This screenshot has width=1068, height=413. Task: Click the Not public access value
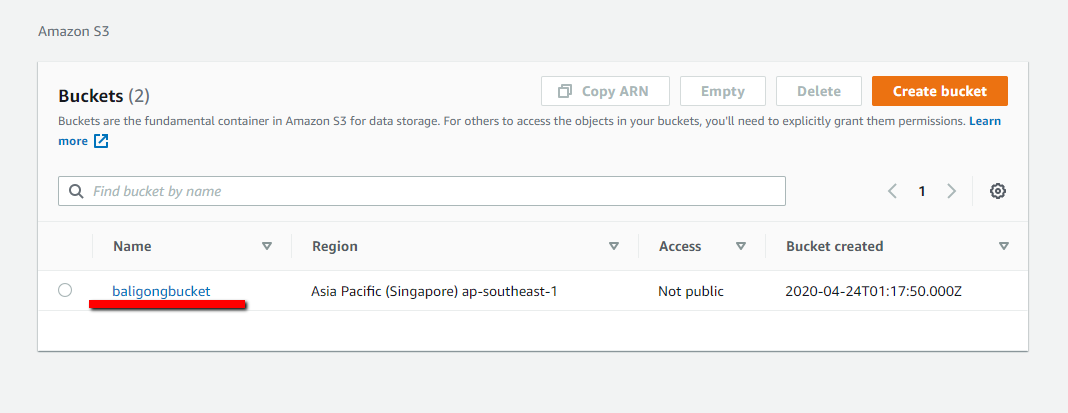(x=690, y=291)
